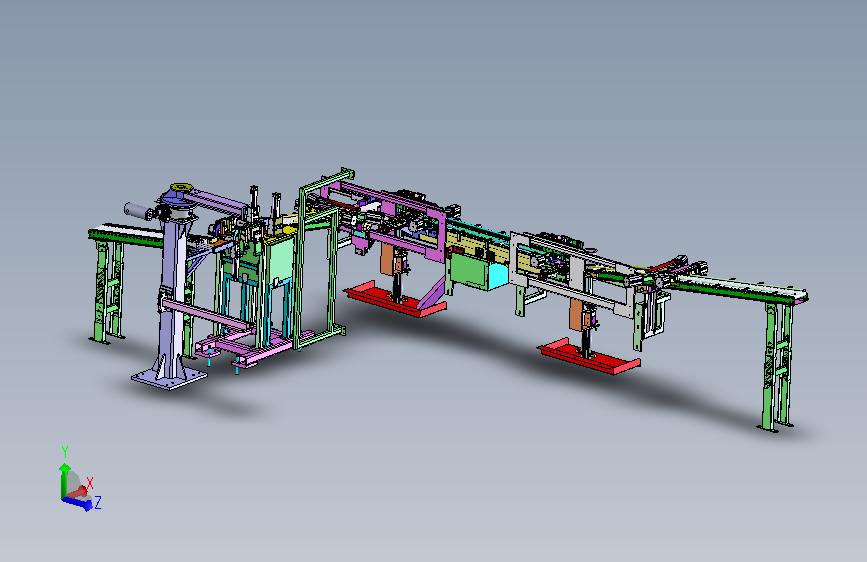
Task: Select the light green panel near the column
Action: pos(280,261)
